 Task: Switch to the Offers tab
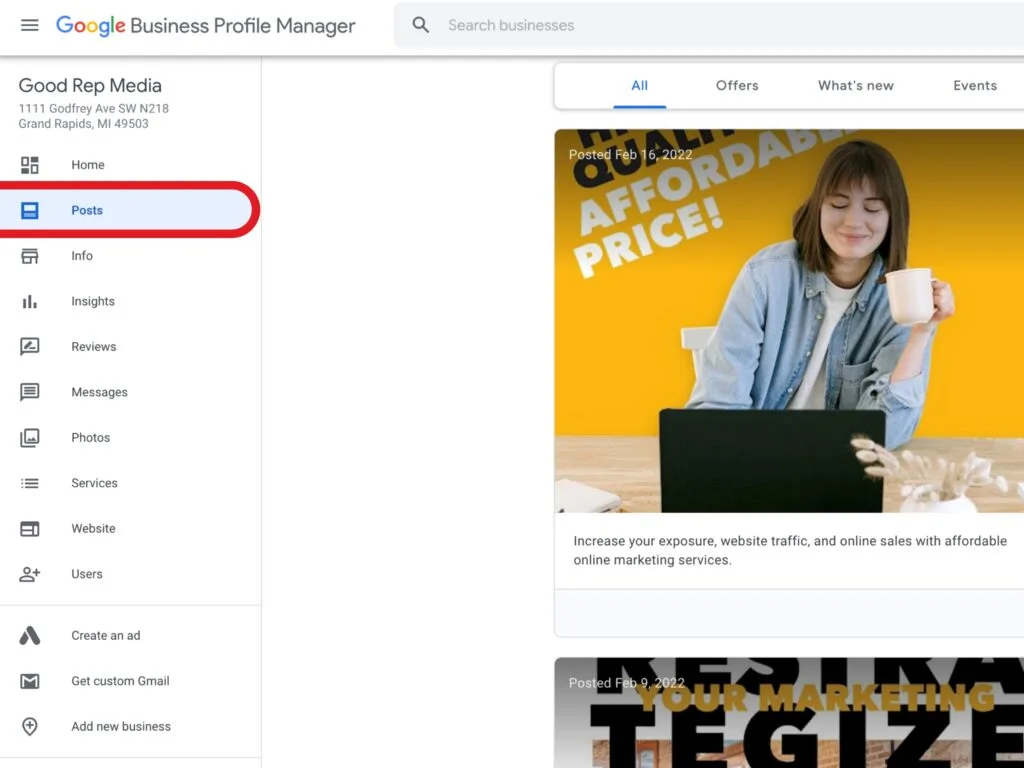click(x=737, y=86)
